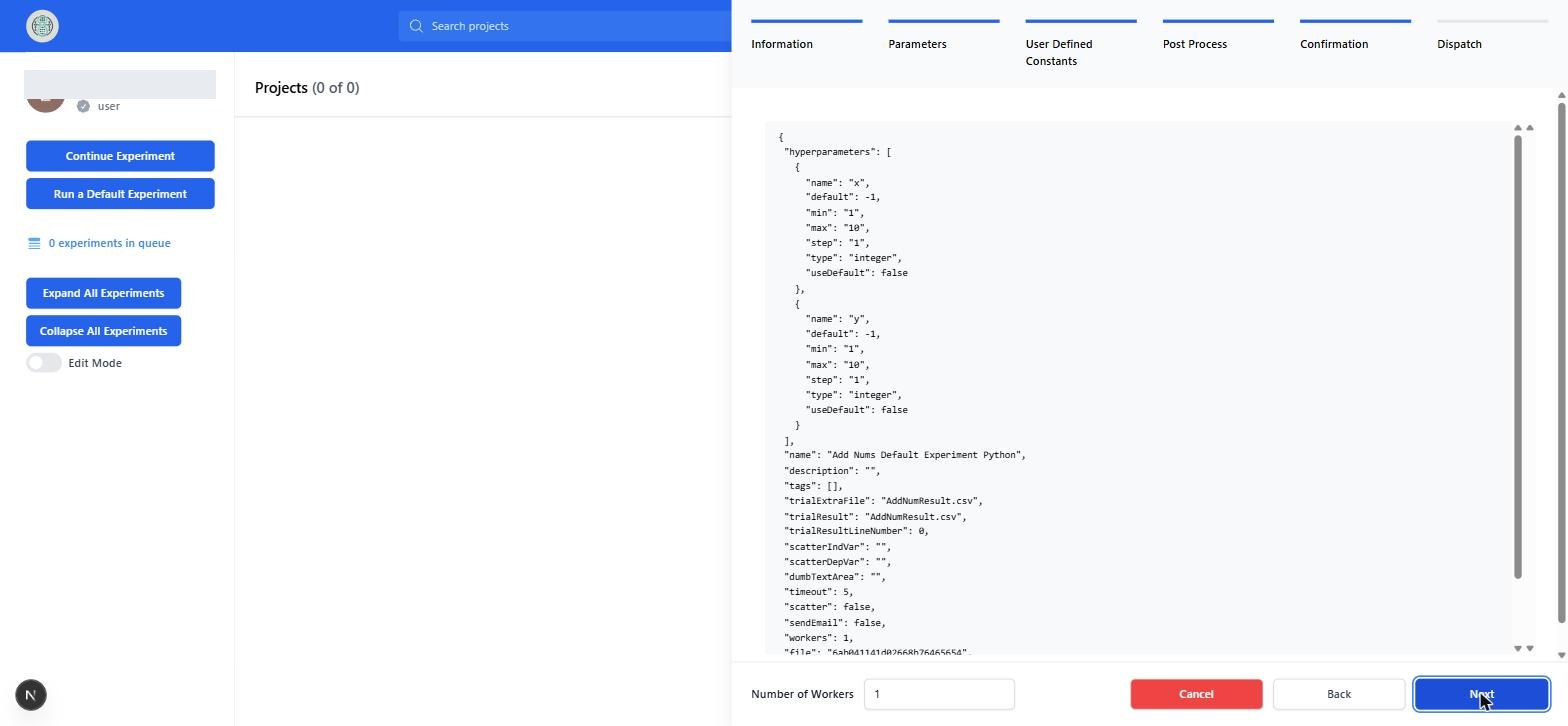Open the Next.js dev tools badge

(31, 695)
